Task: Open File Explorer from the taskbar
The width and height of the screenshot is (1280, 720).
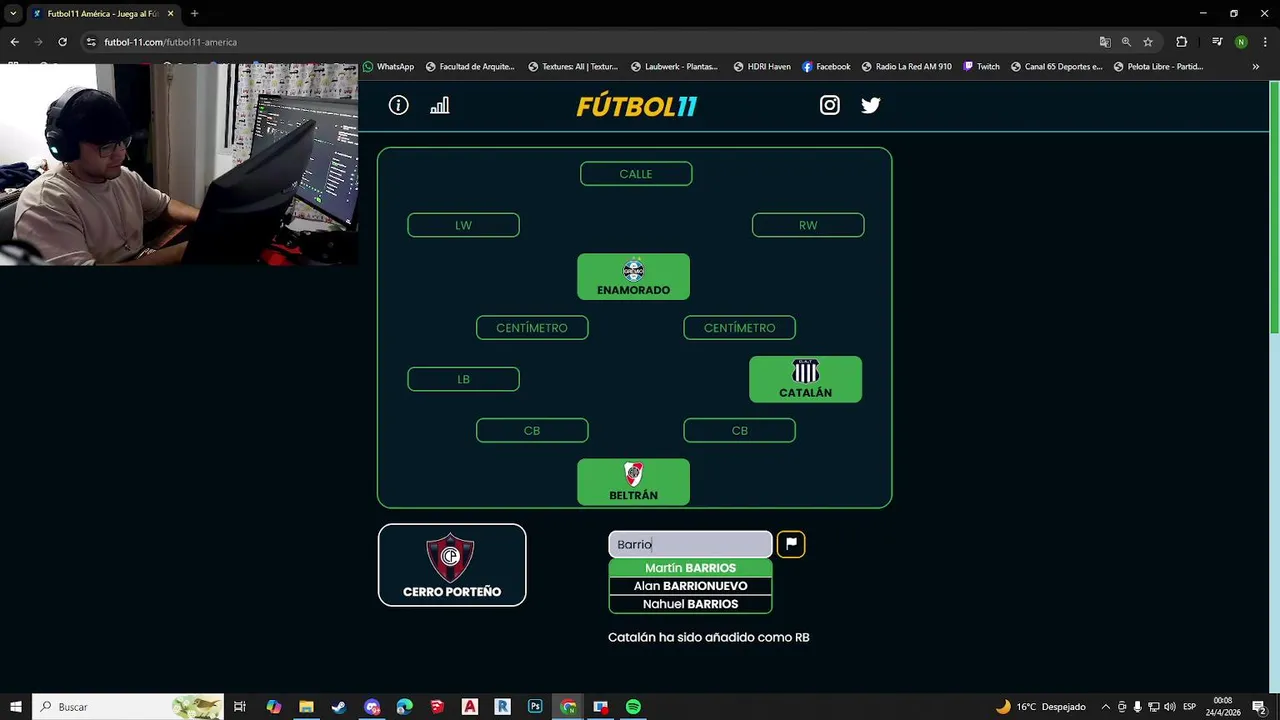Action: 306,707
